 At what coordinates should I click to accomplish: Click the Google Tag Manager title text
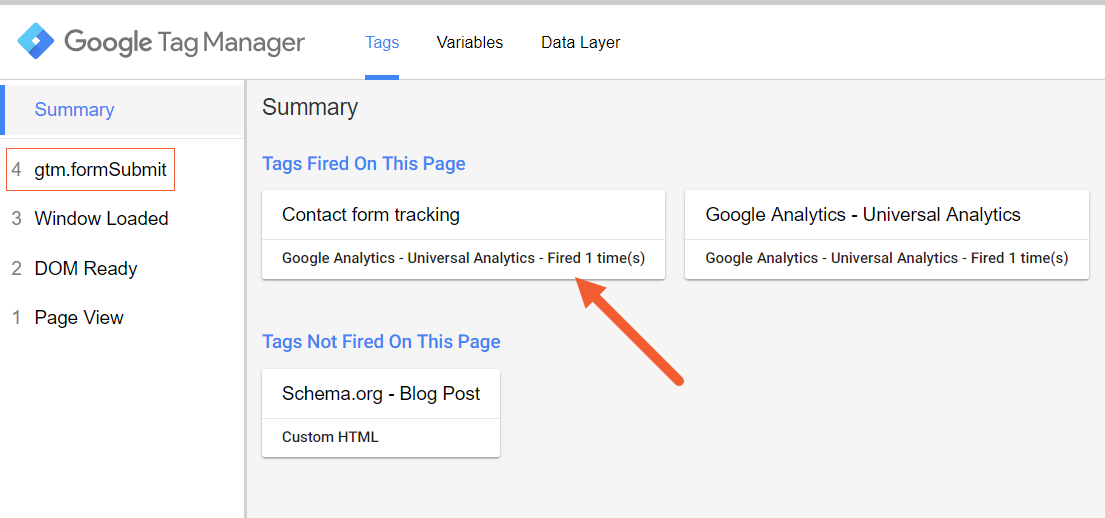point(185,42)
